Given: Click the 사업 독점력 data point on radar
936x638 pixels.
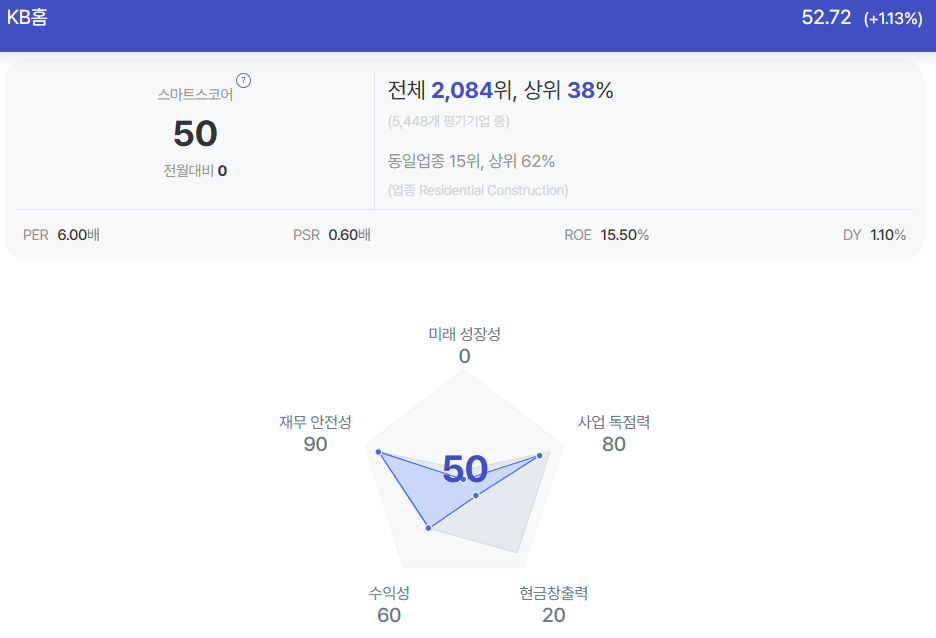Looking at the screenshot, I should click(x=540, y=456).
